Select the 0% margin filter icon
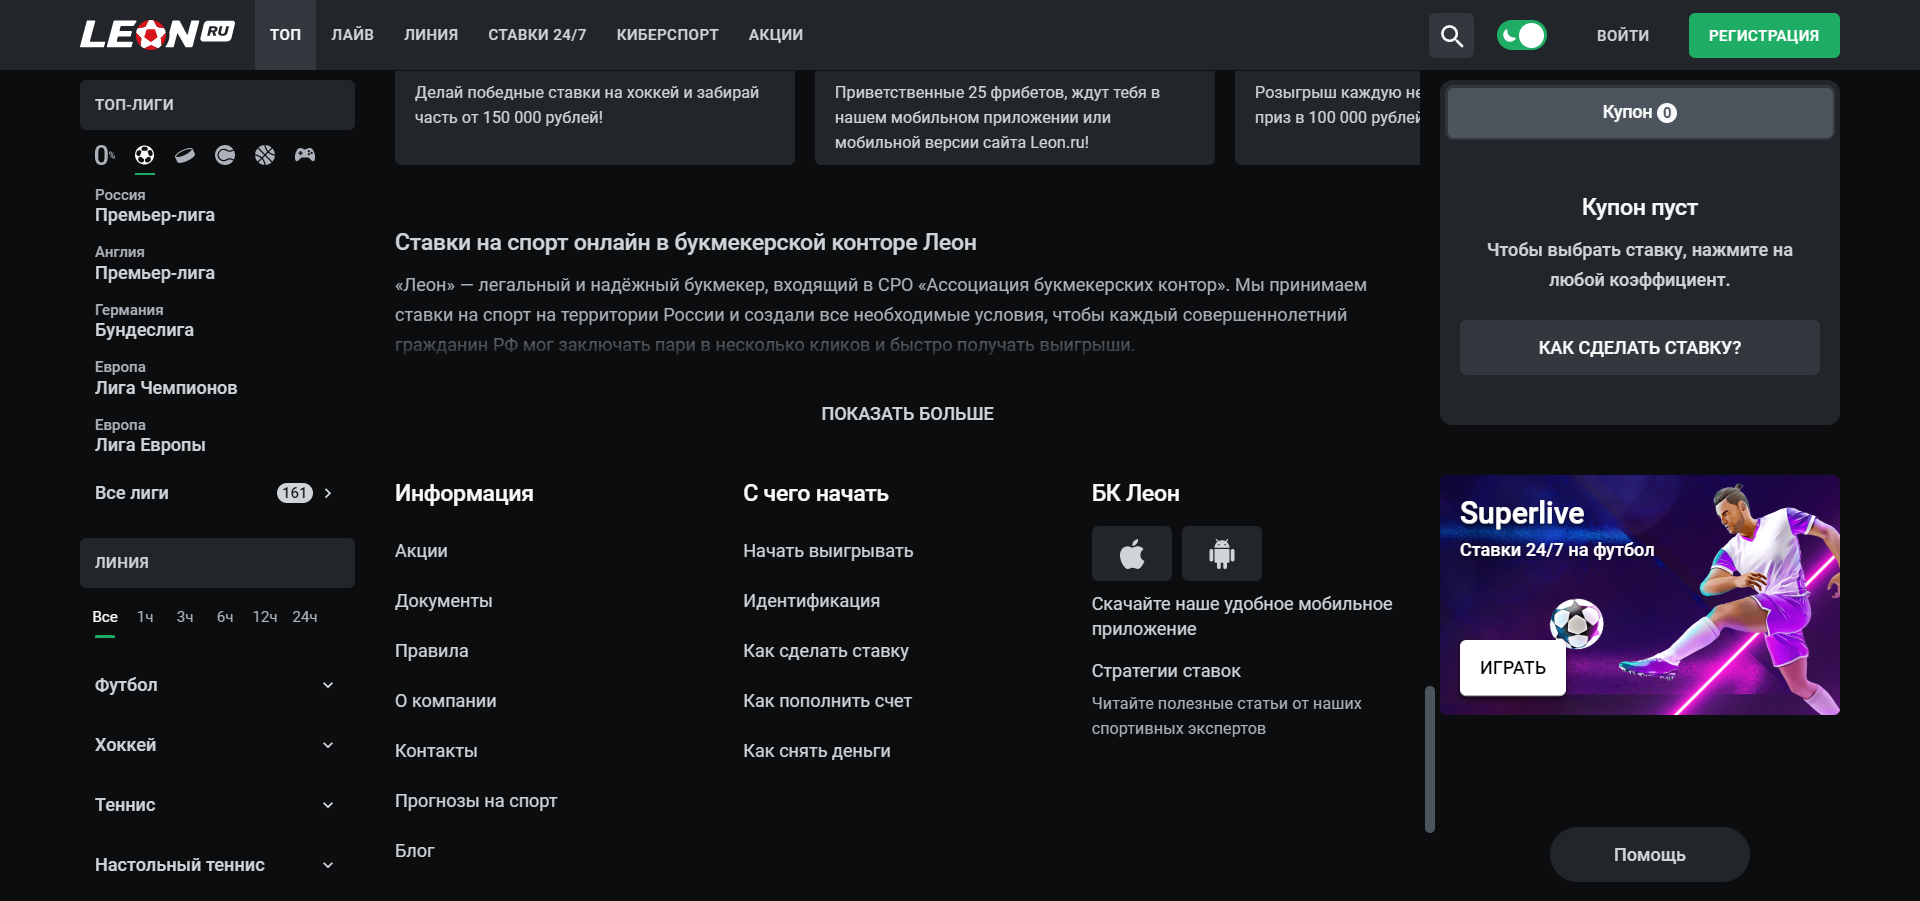 [x=105, y=155]
